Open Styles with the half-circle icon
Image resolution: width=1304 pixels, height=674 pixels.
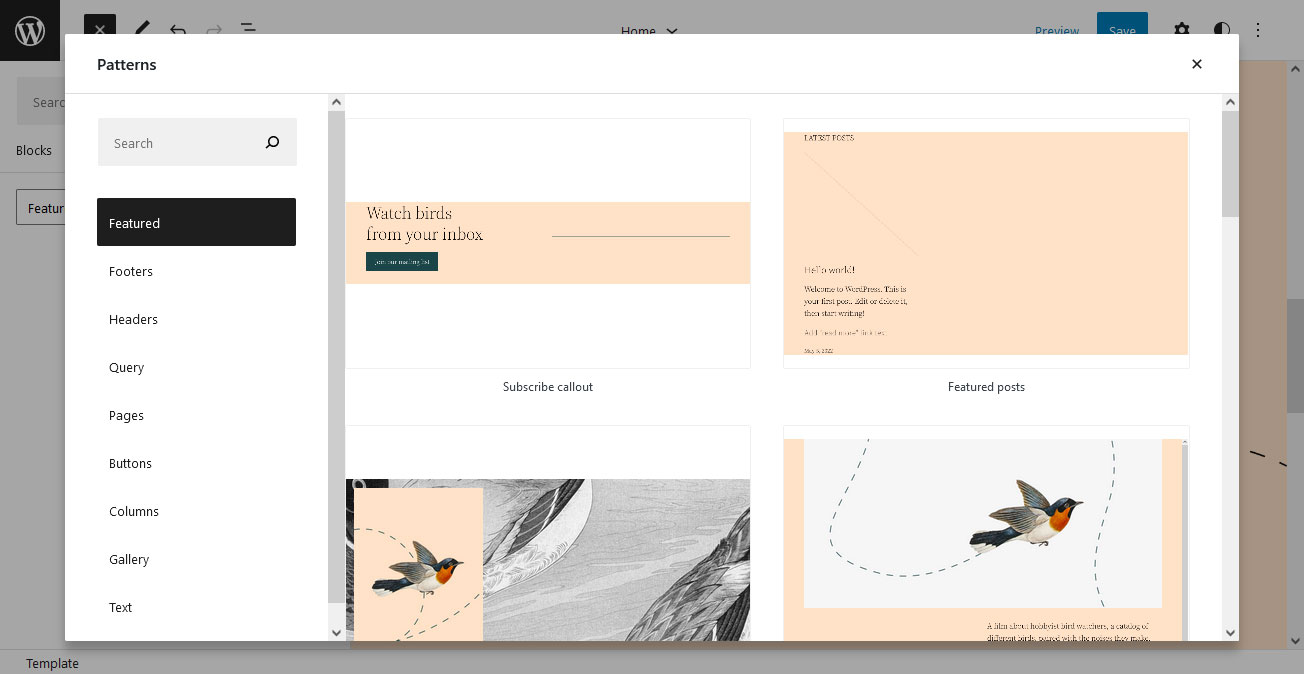(x=1222, y=30)
